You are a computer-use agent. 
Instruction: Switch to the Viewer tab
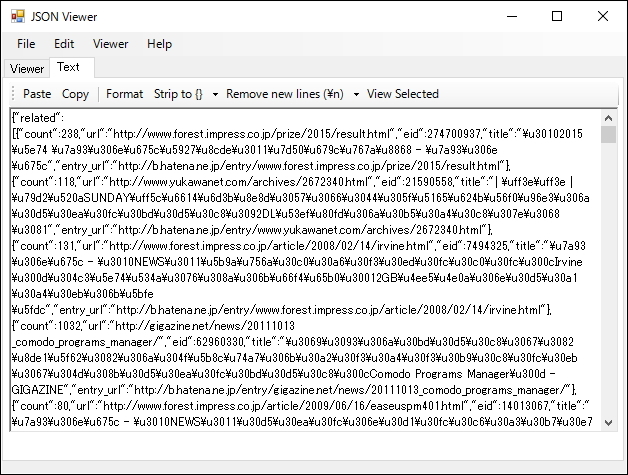(27, 69)
